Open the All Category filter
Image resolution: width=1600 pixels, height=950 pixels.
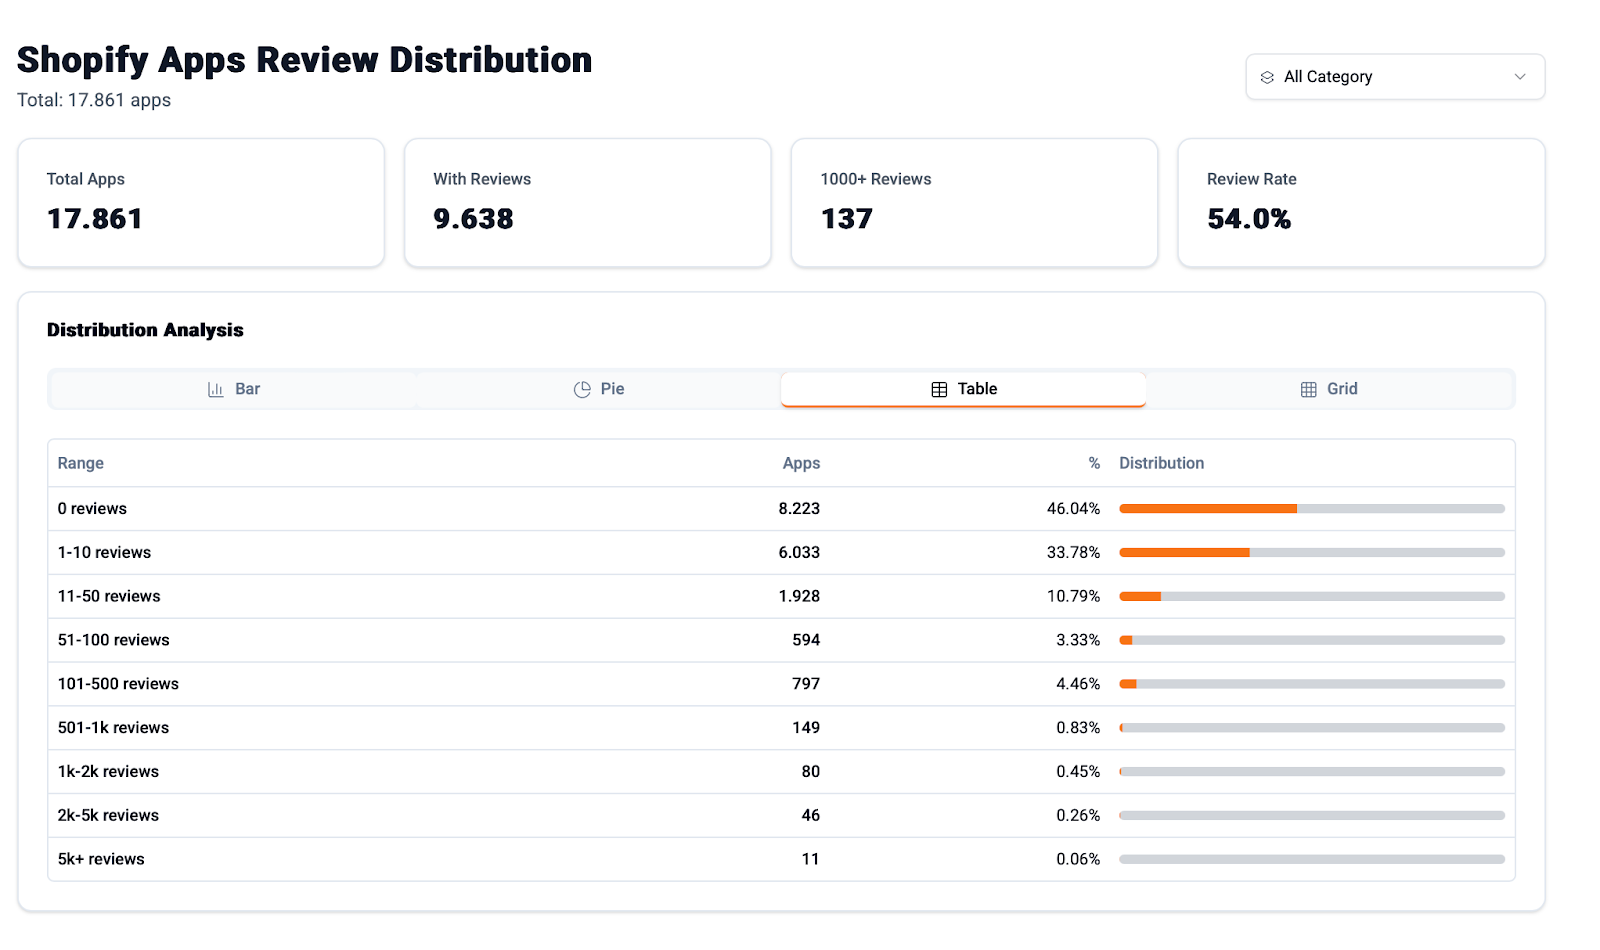tap(1394, 77)
